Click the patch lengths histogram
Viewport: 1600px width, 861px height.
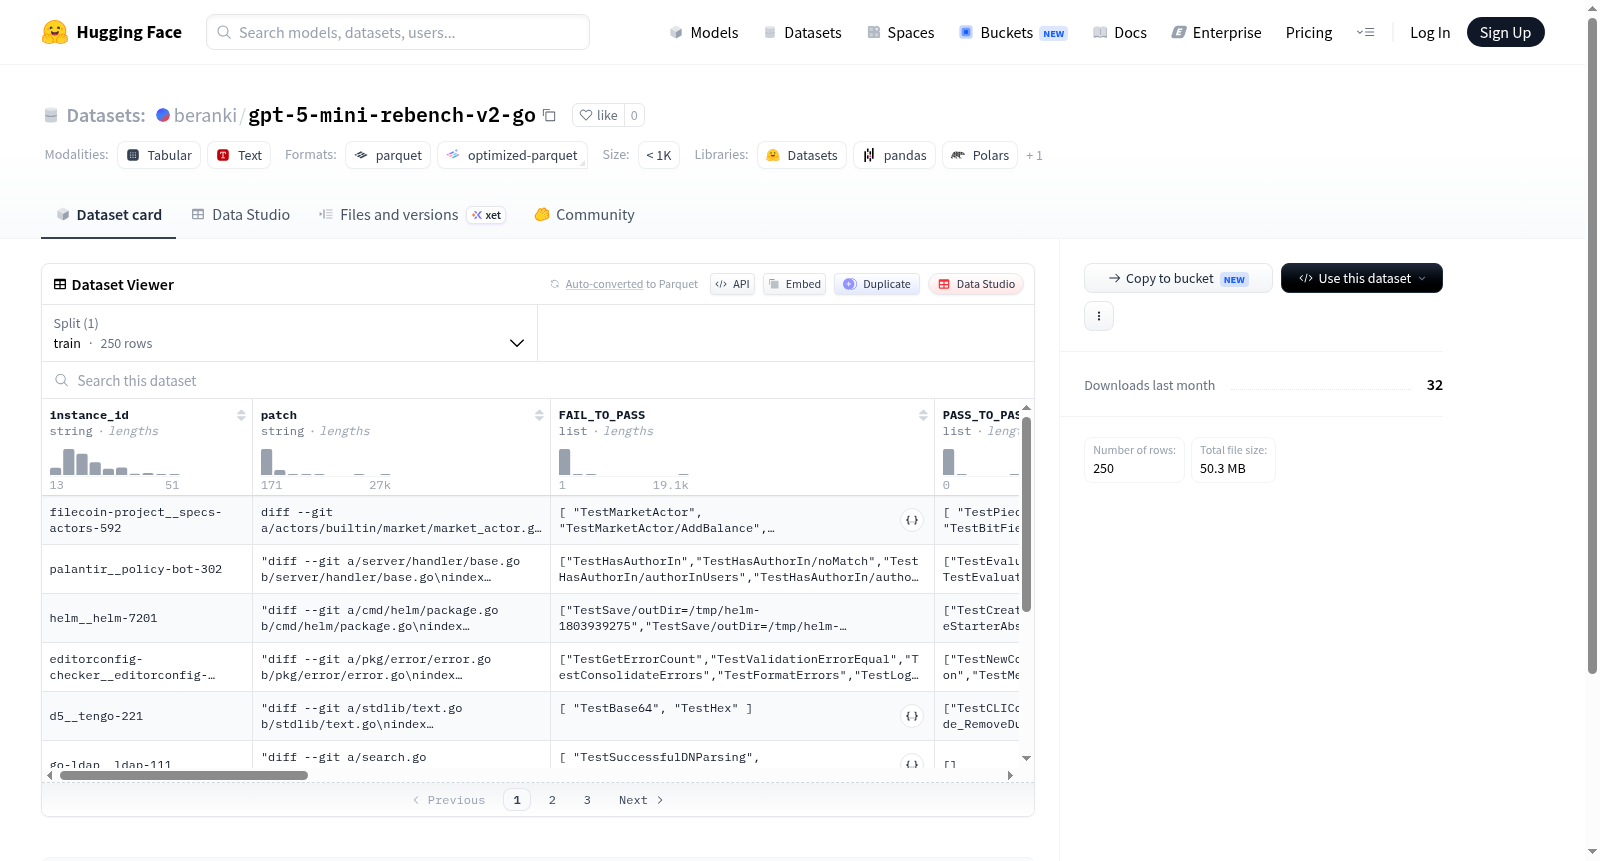[326, 461]
